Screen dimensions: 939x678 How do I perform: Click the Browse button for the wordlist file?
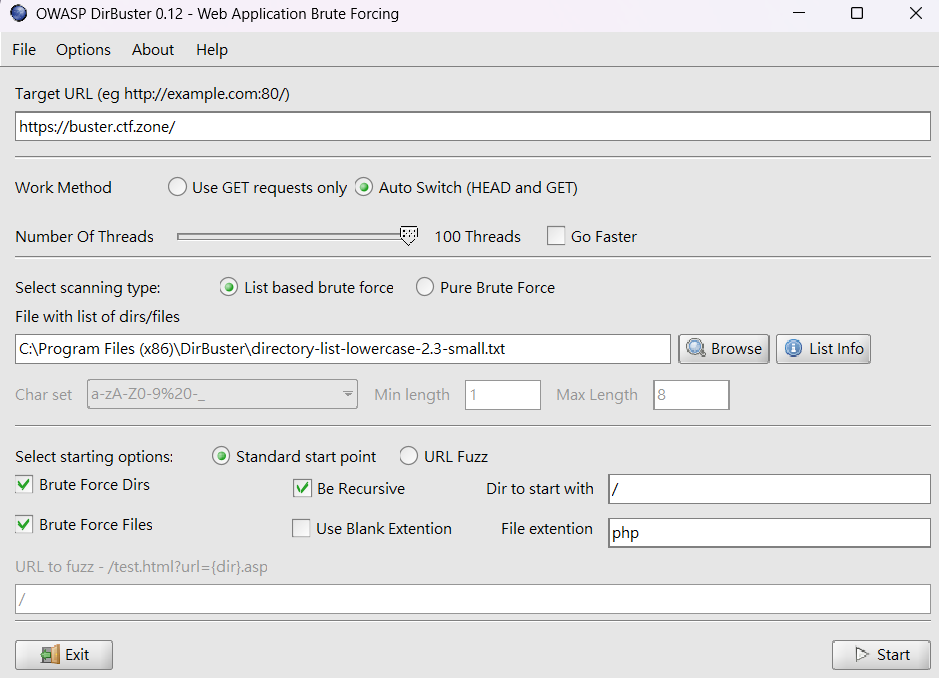pyautogui.click(x=725, y=348)
